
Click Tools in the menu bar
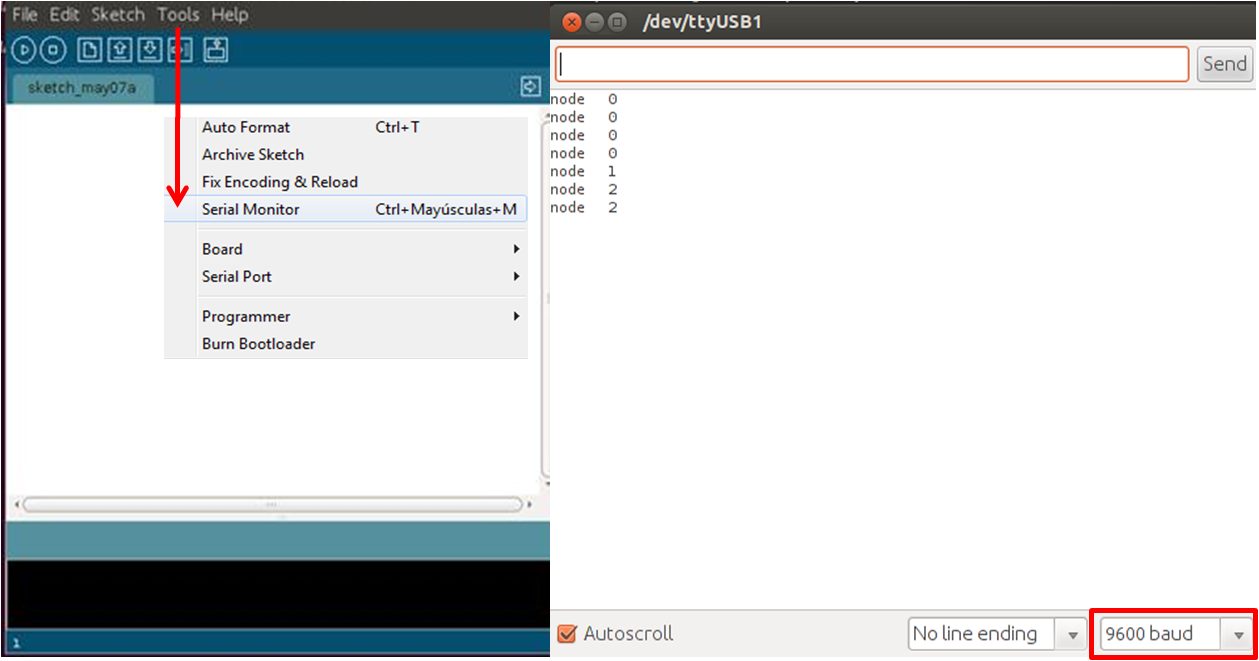pos(178,15)
